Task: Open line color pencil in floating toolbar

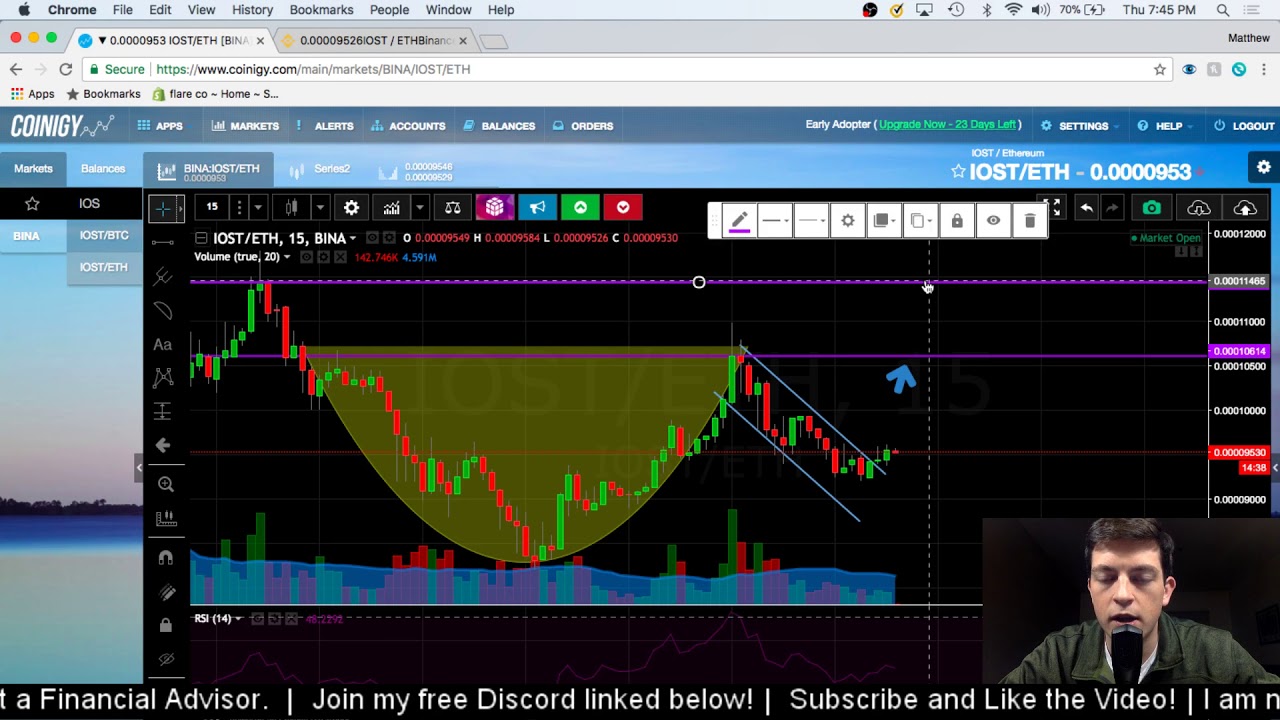Action: (x=738, y=221)
